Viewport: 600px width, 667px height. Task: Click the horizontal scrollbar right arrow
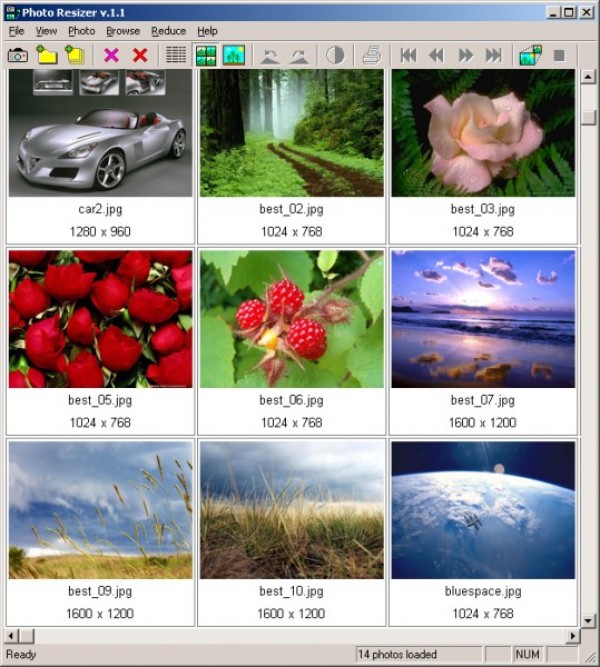click(x=573, y=636)
